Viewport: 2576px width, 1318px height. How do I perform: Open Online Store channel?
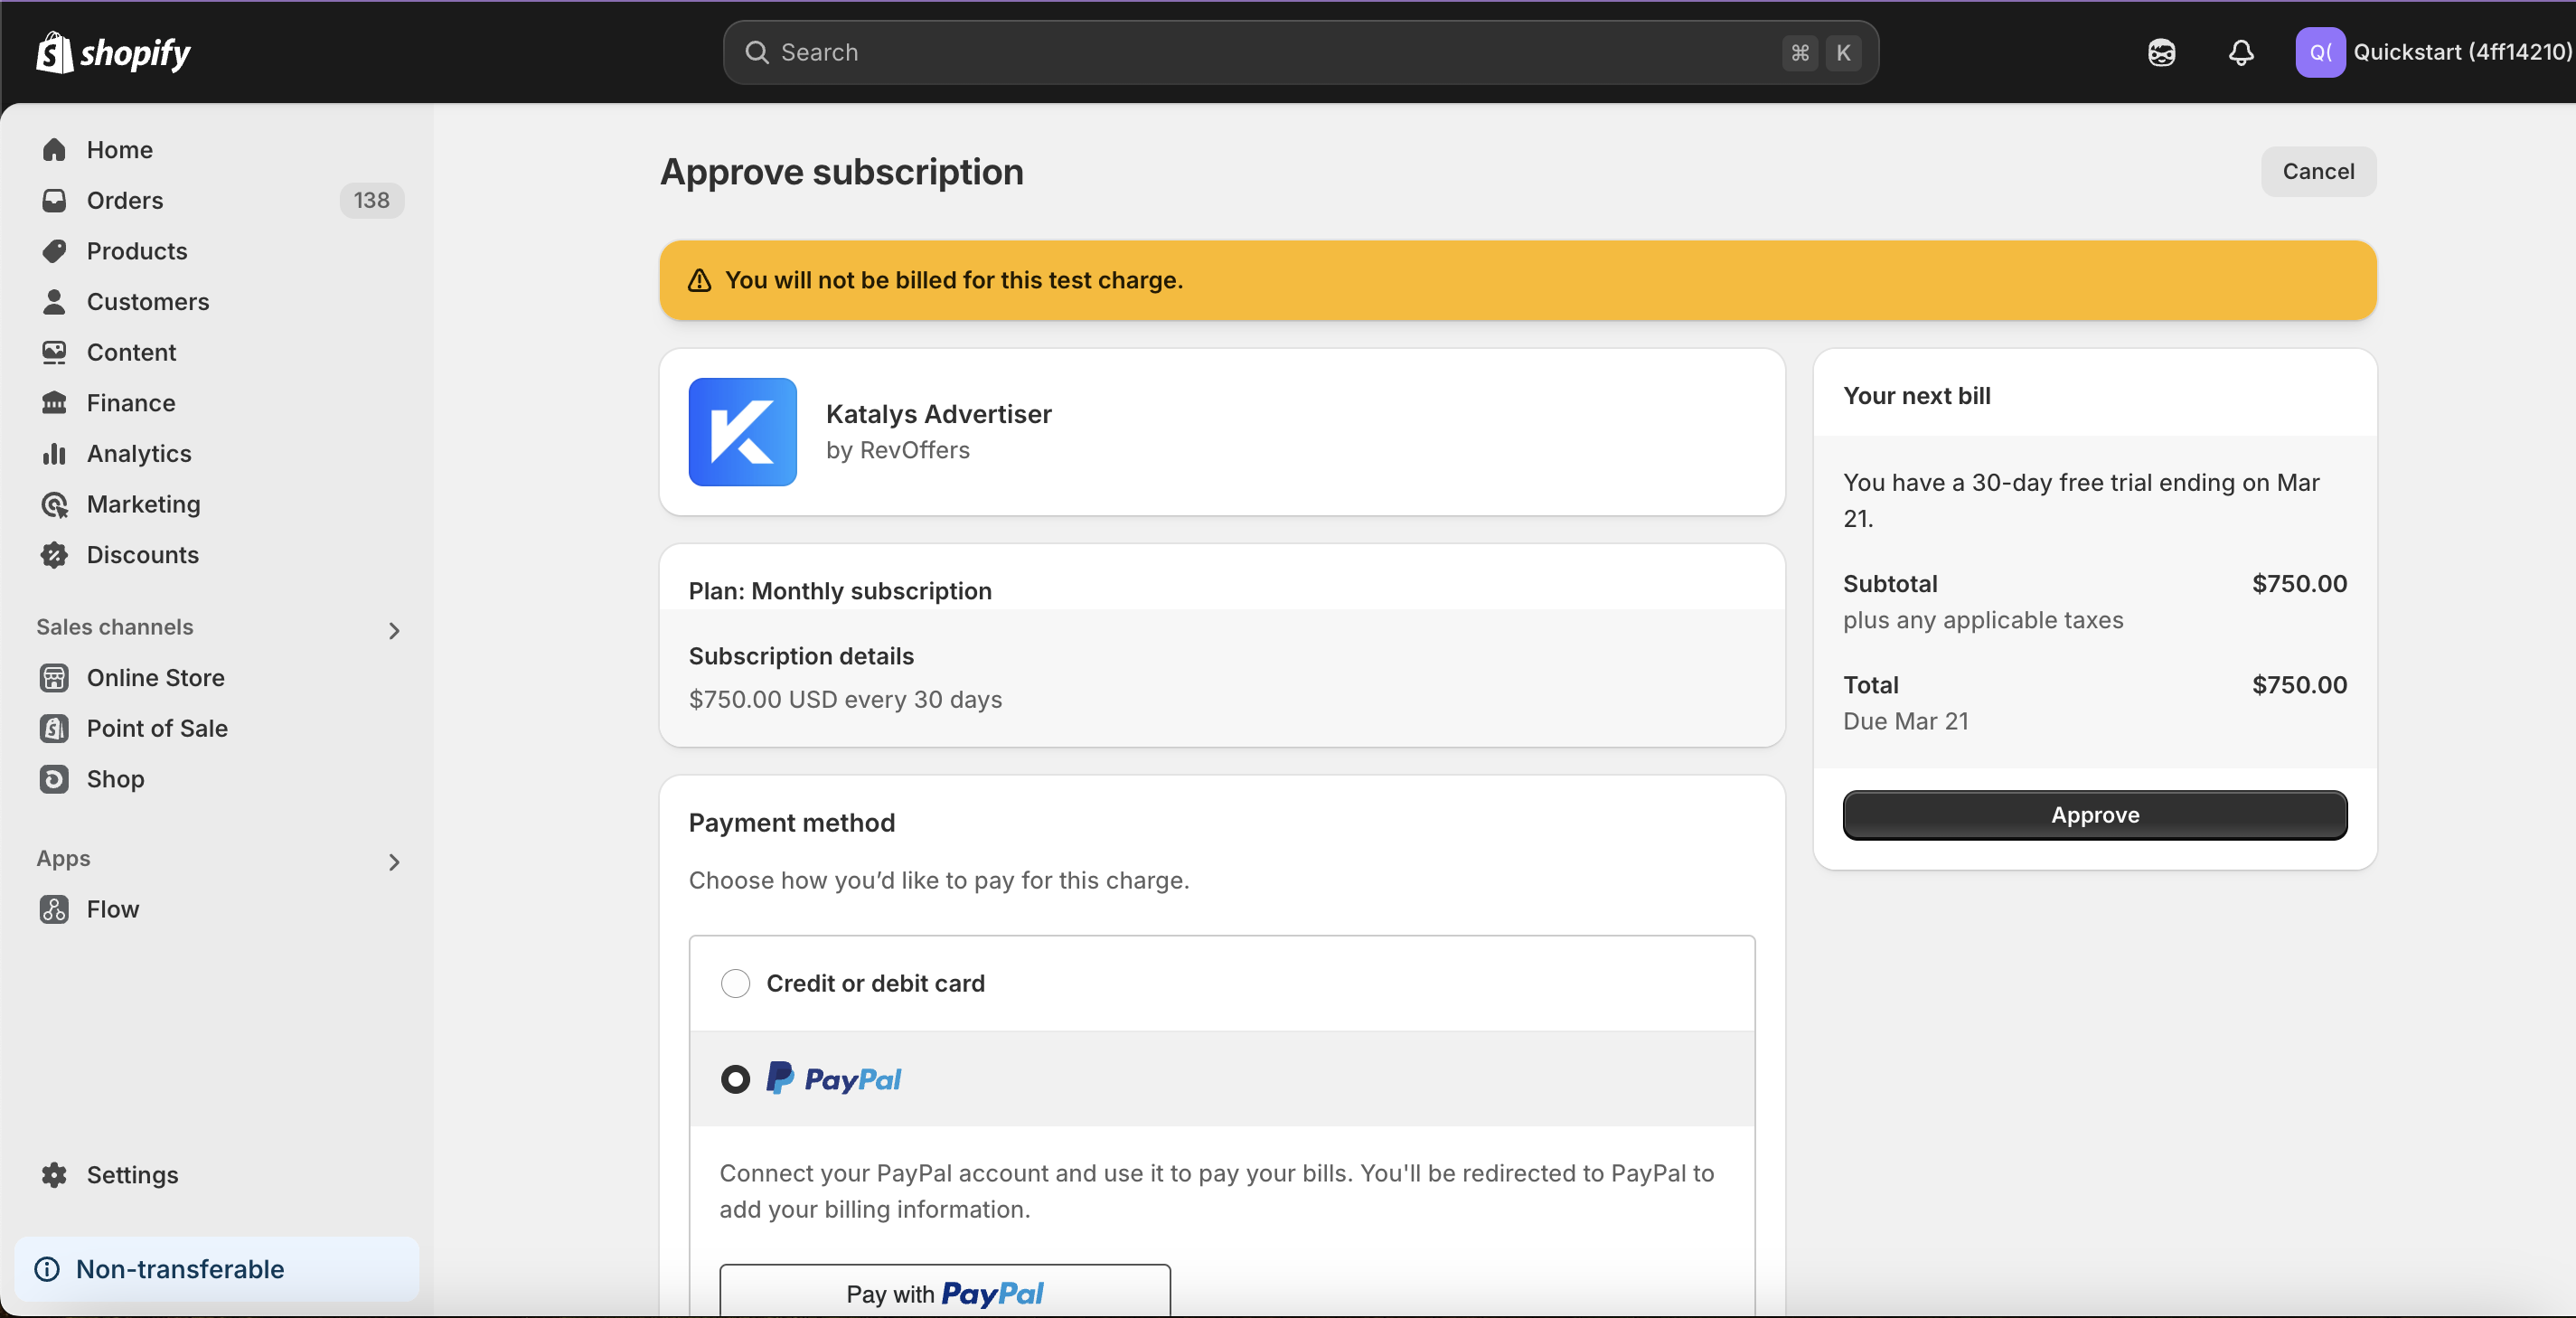pos(155,677)
